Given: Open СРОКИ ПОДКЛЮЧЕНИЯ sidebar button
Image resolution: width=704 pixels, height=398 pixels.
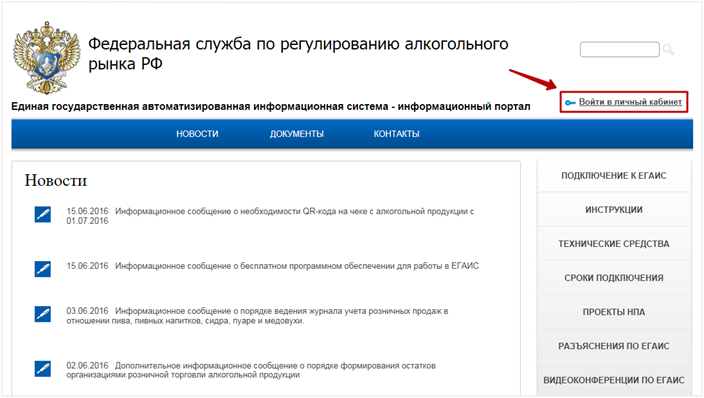Looking at the screenshot, I should click(x=614, y=278).
